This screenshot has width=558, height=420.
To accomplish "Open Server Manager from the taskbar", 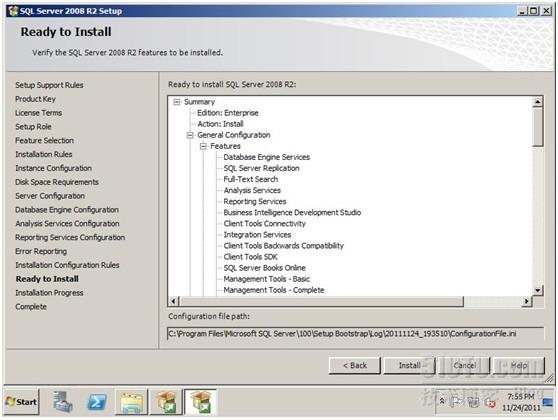I will pos(63,402).
